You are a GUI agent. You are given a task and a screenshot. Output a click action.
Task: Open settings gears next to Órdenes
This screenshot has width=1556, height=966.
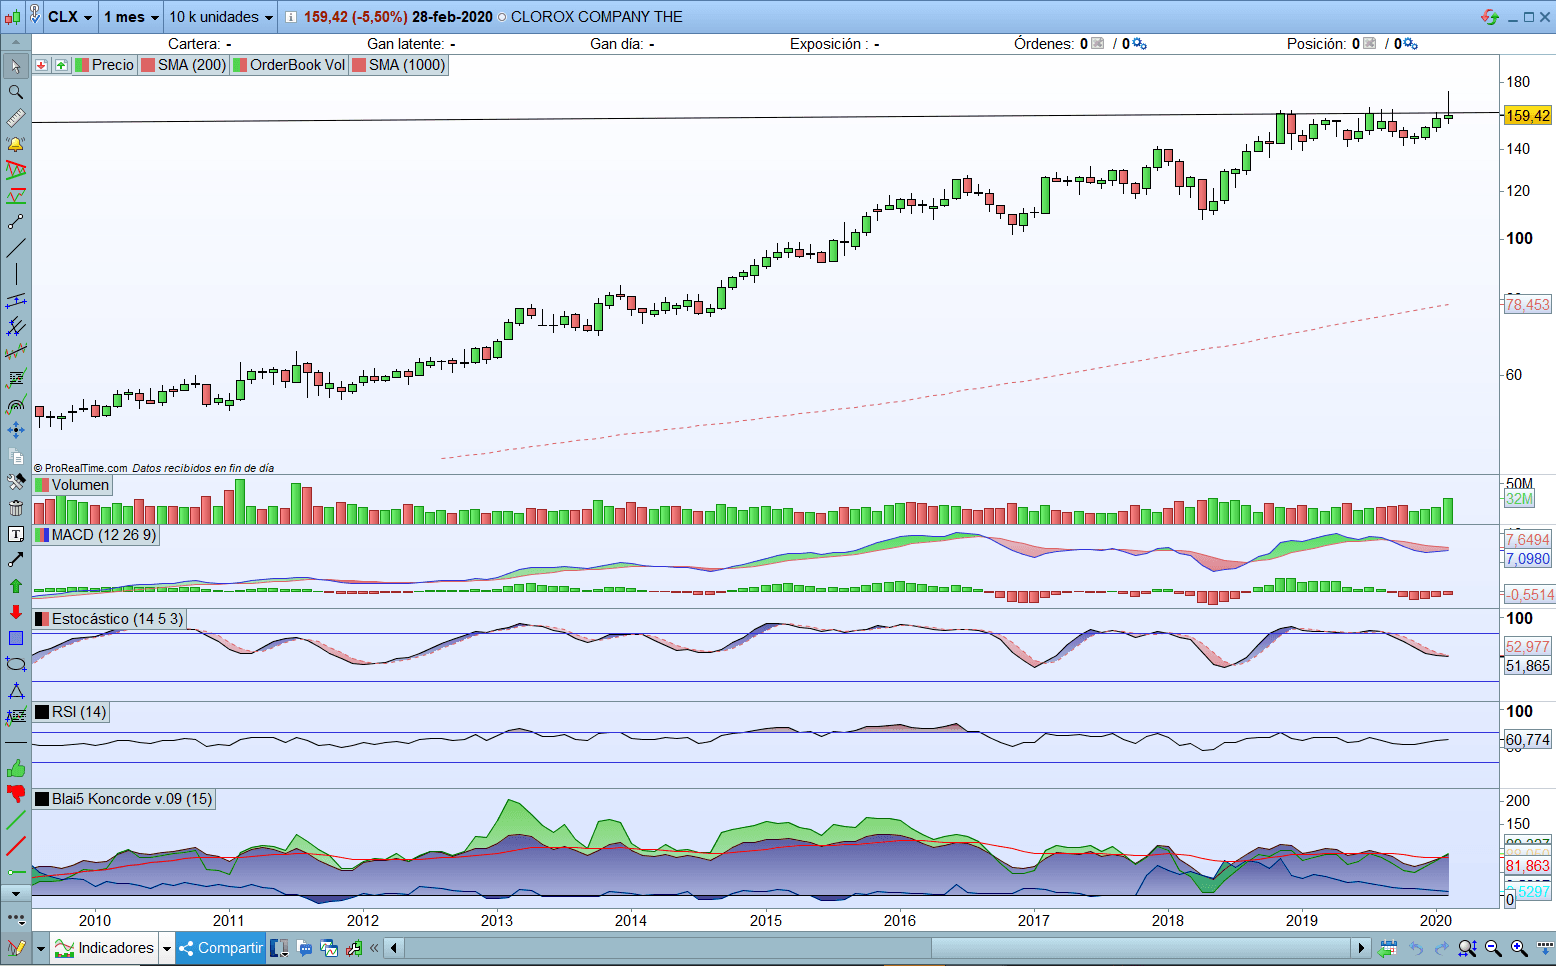[1139, 44]
